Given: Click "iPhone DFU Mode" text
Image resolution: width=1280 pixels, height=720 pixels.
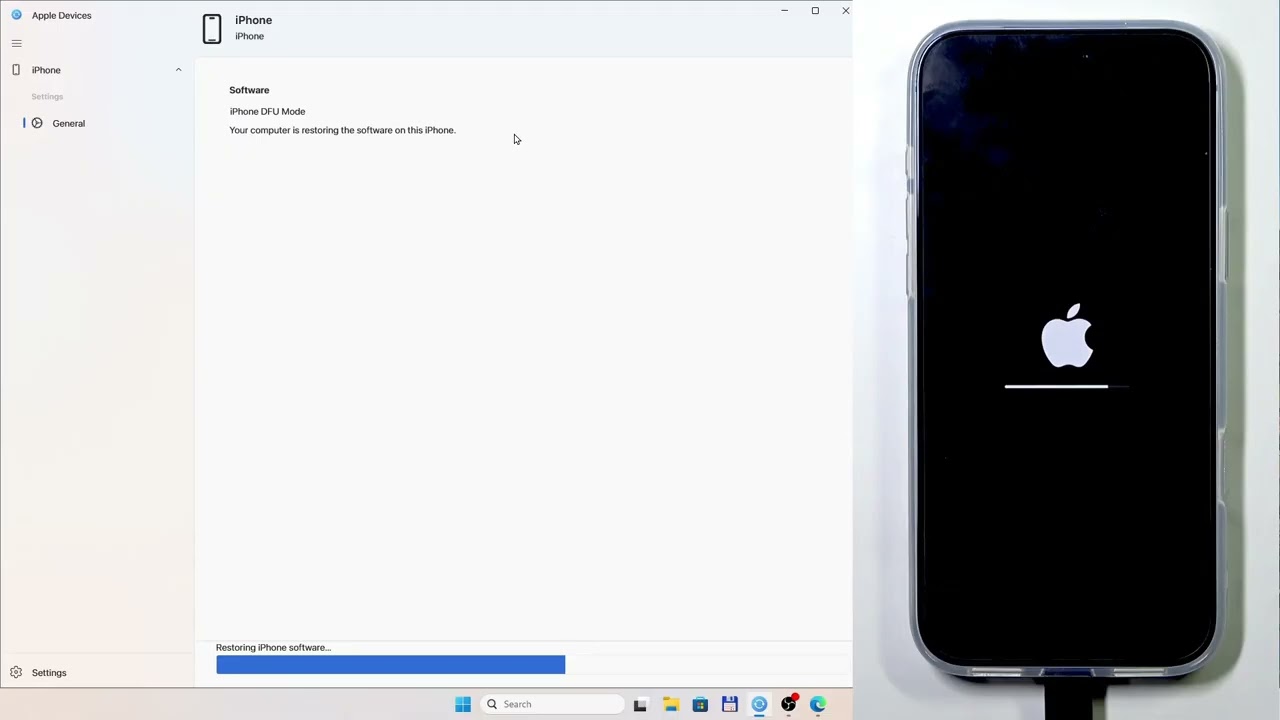Looking at the screenshot, I should 267,111.
